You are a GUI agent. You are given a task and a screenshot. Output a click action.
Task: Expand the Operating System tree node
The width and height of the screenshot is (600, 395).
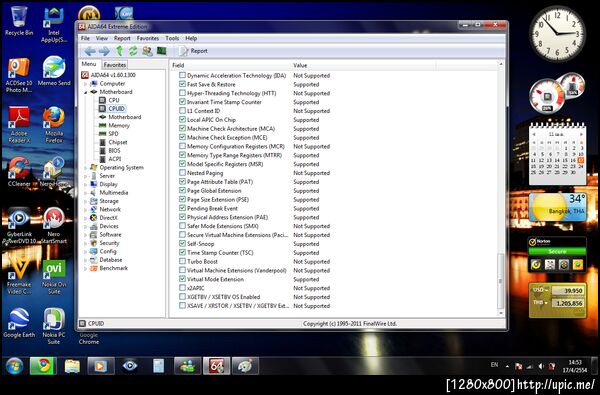86,167
